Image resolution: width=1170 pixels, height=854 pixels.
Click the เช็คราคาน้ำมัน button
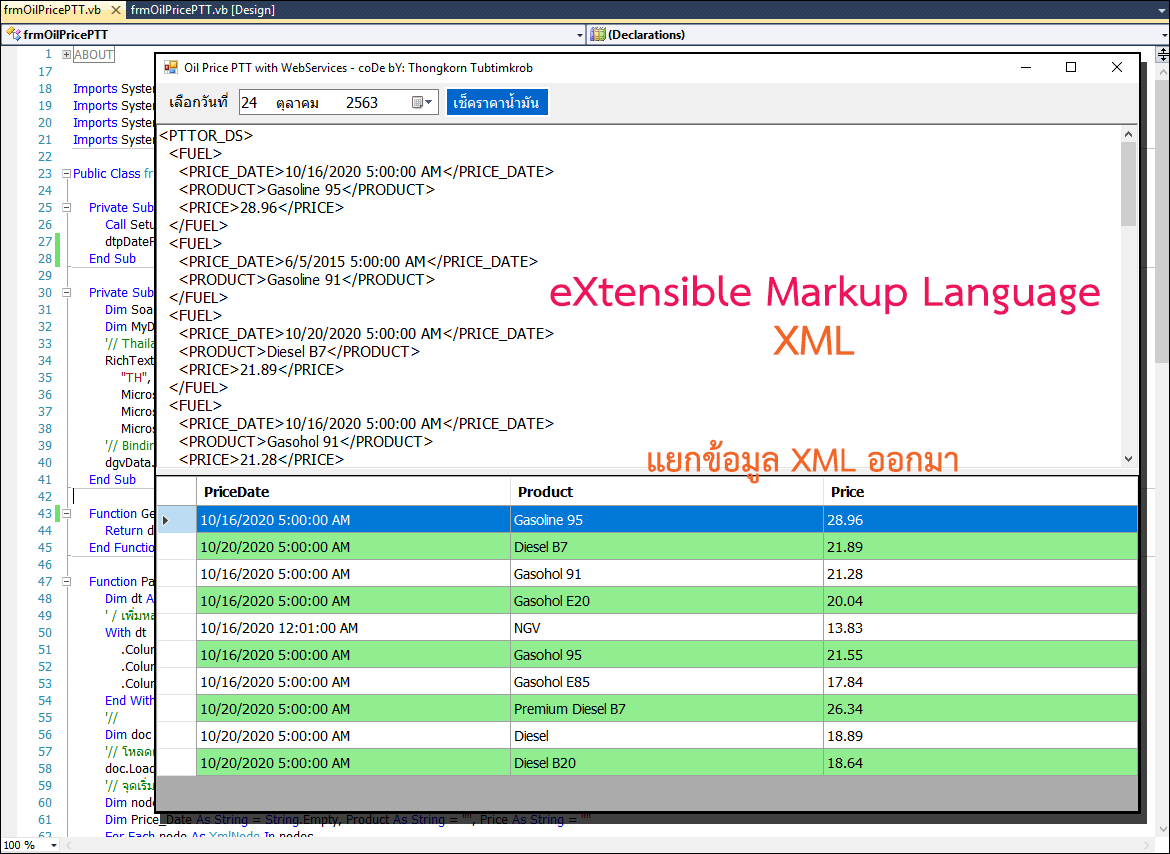tap(497, 103)
